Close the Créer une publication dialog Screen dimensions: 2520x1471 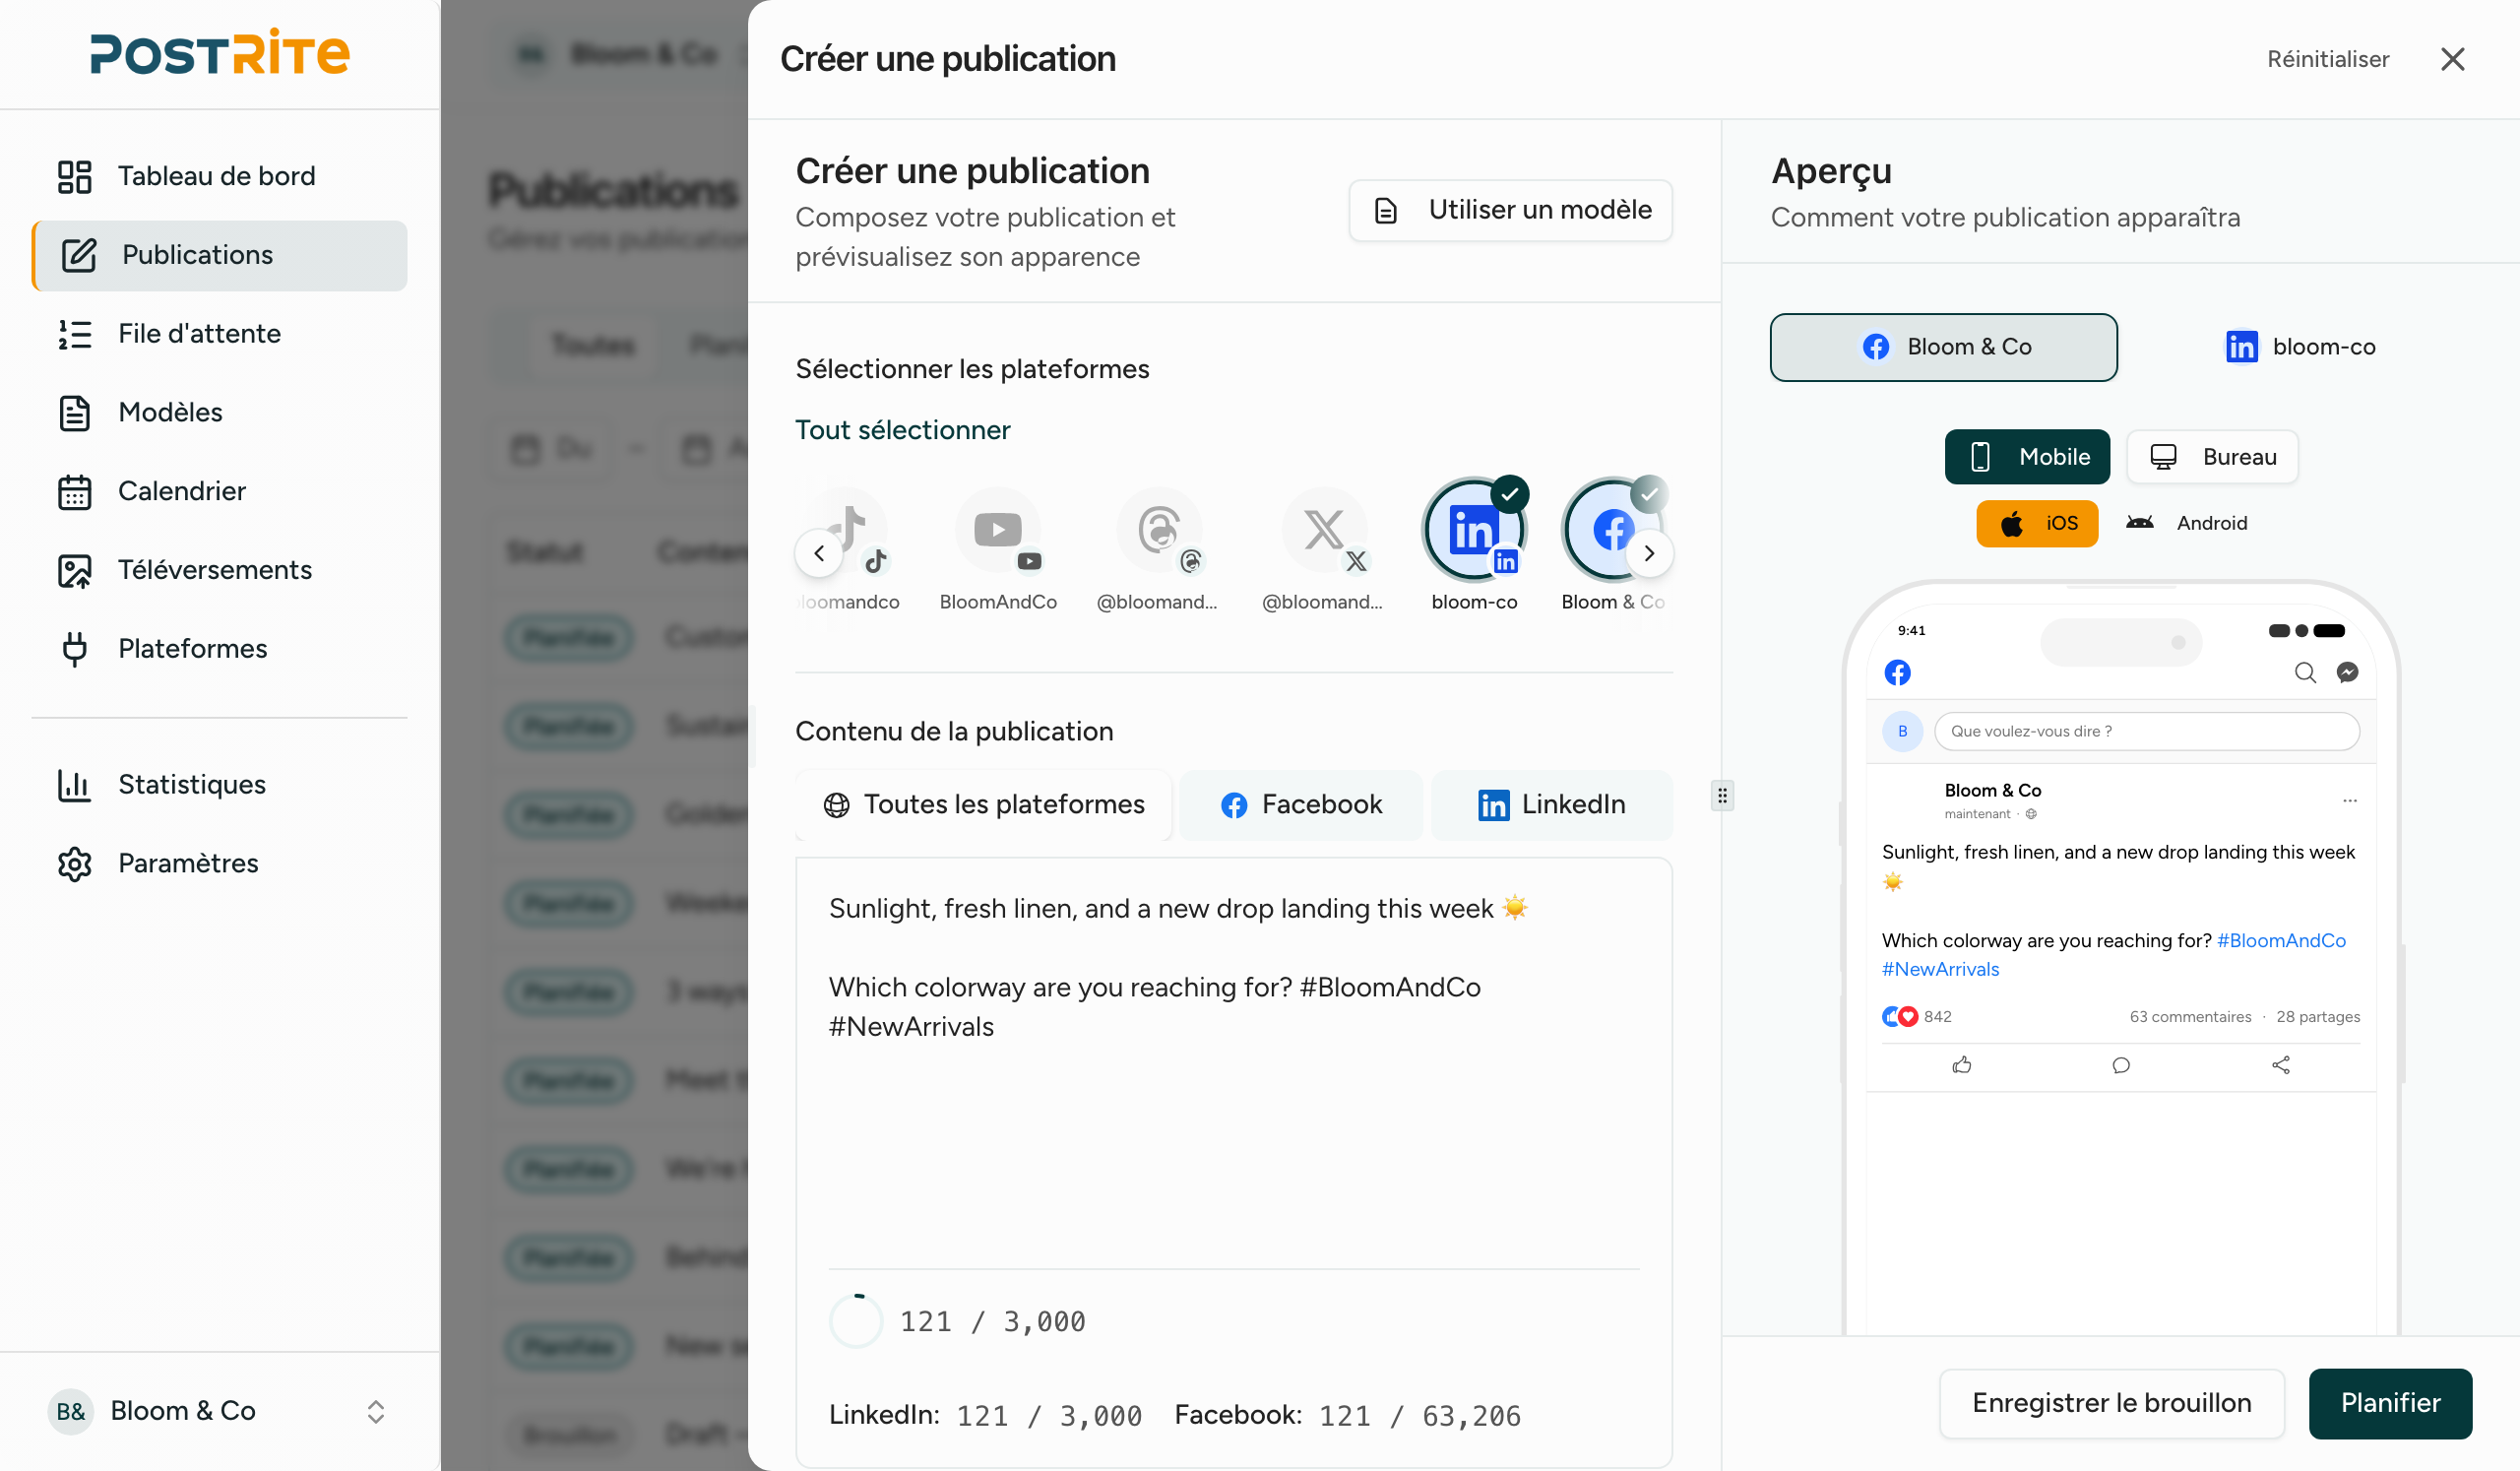point(2452,59)
